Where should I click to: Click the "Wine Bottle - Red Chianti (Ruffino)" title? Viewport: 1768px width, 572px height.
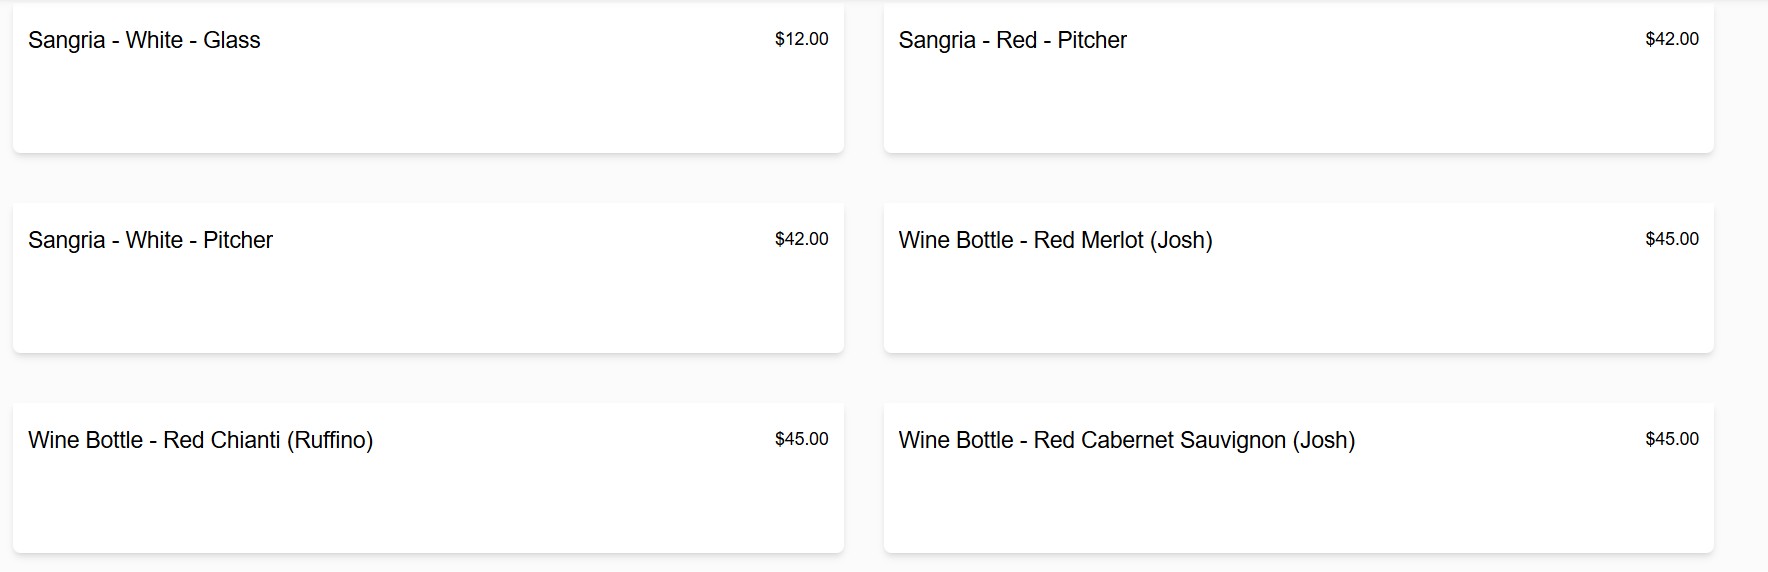(x=200, y=440)
